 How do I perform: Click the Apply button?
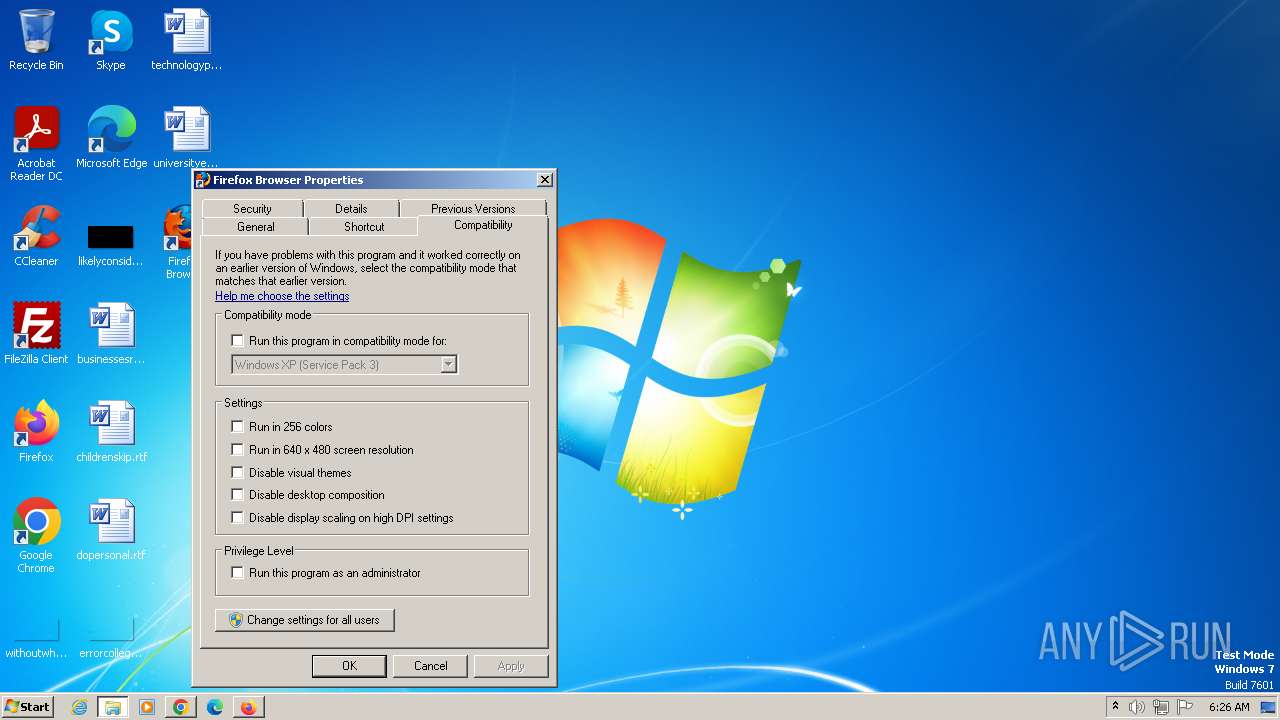tap(511, 666)
